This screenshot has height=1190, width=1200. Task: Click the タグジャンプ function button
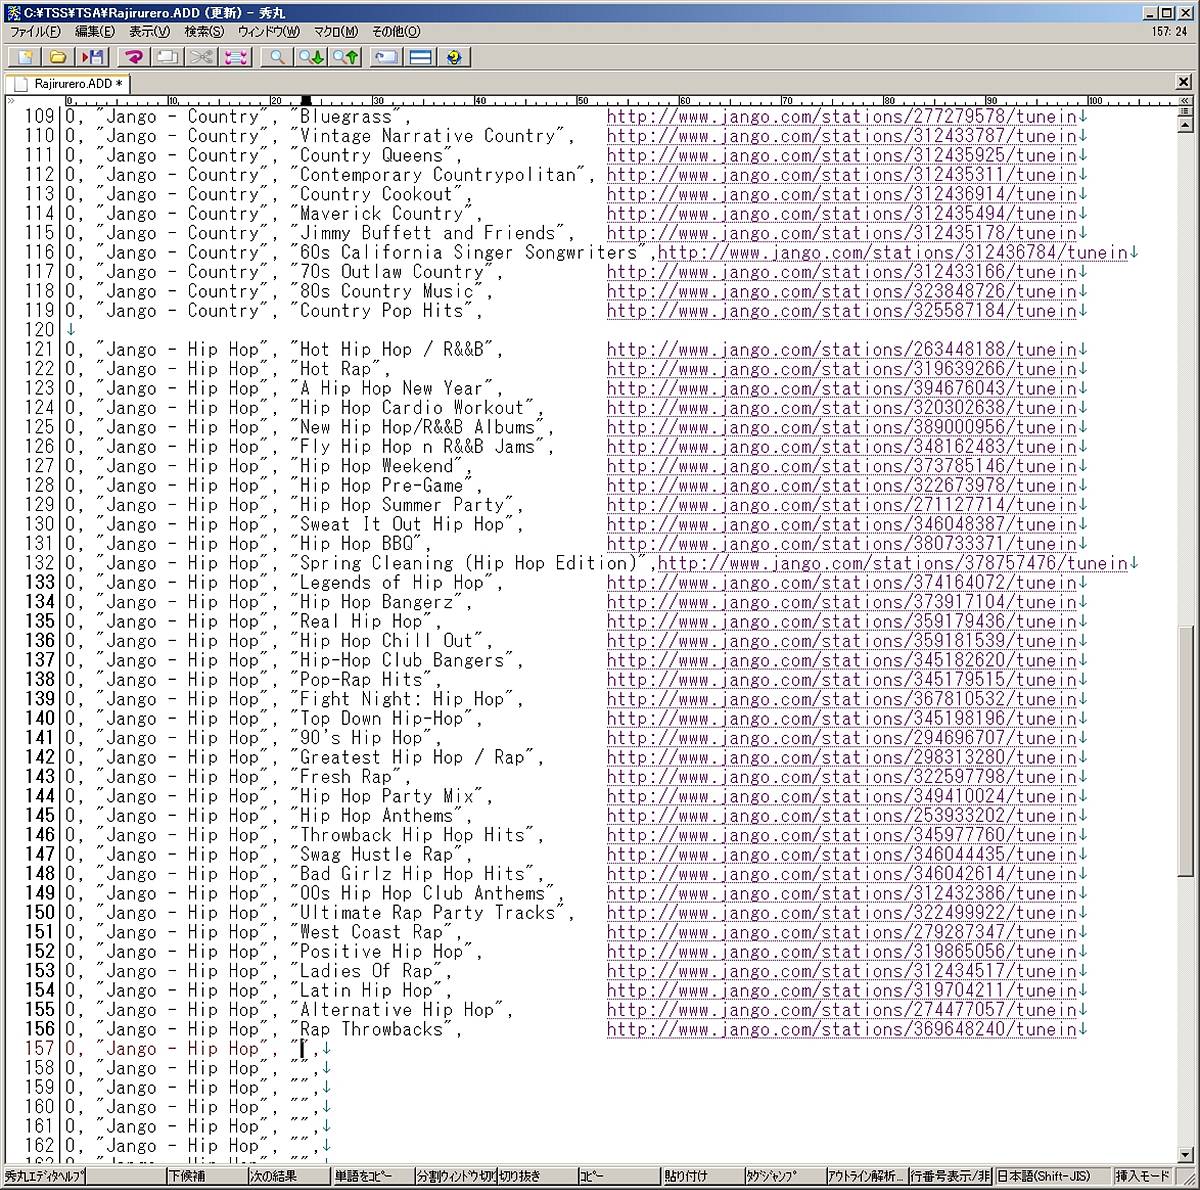(x=785, y=1176)
